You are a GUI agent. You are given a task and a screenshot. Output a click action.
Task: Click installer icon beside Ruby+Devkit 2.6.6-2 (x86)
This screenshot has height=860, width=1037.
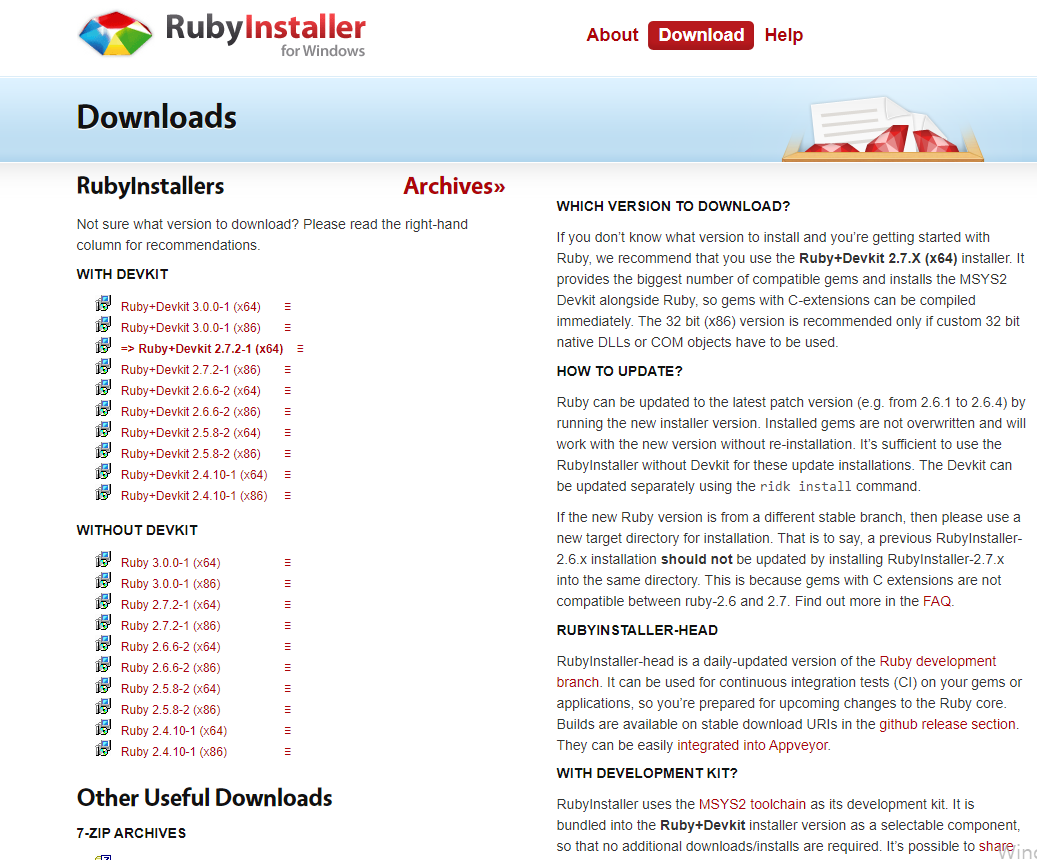click(x=103, y=409)
